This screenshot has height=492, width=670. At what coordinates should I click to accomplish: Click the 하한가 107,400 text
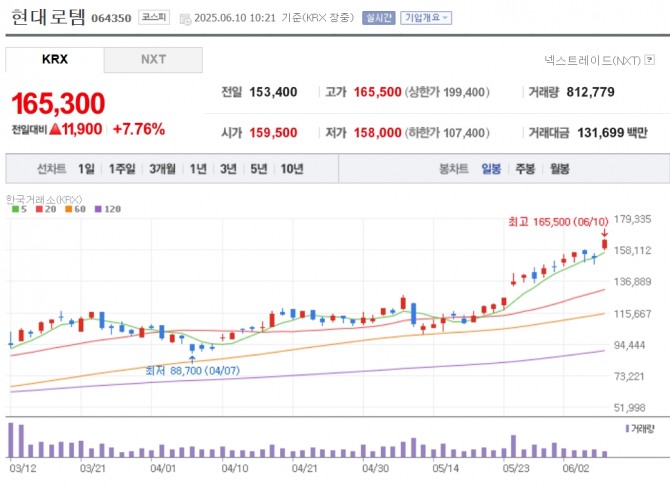447,133
